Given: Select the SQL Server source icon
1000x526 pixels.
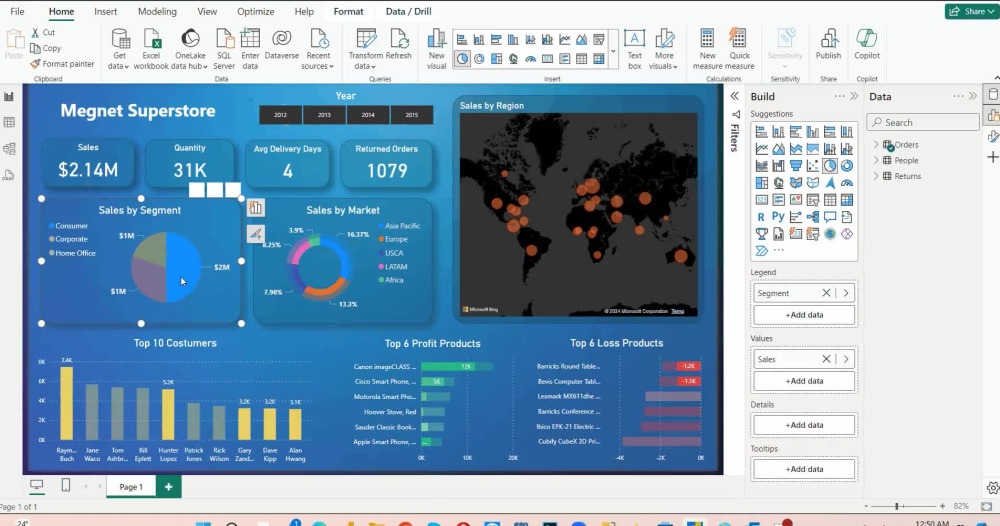Looking at the screenshot, I should click(224, 40).
